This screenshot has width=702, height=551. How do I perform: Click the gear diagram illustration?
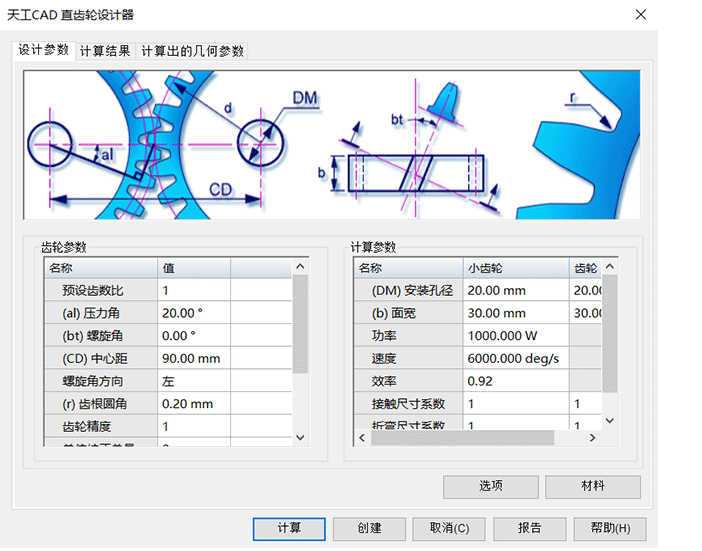point(332,145)
